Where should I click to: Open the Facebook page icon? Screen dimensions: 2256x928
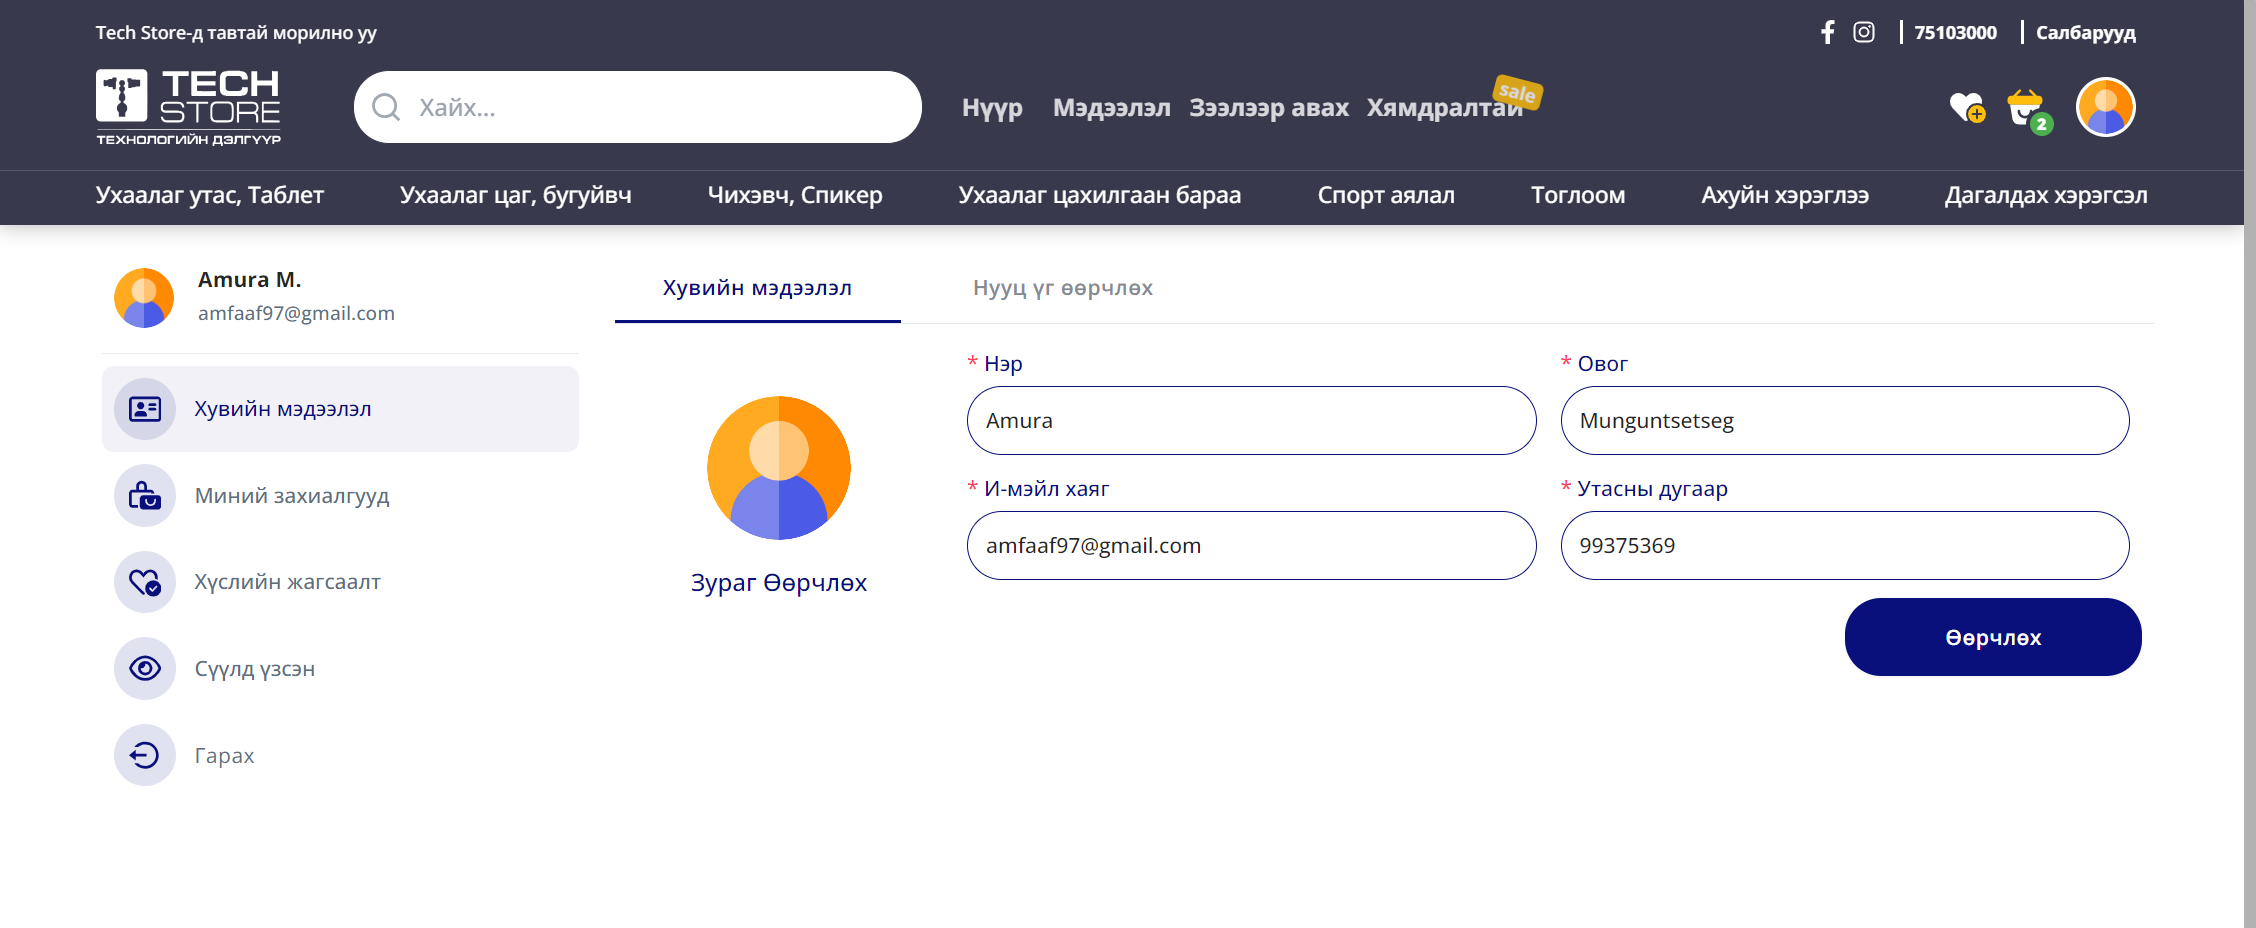1827,32
